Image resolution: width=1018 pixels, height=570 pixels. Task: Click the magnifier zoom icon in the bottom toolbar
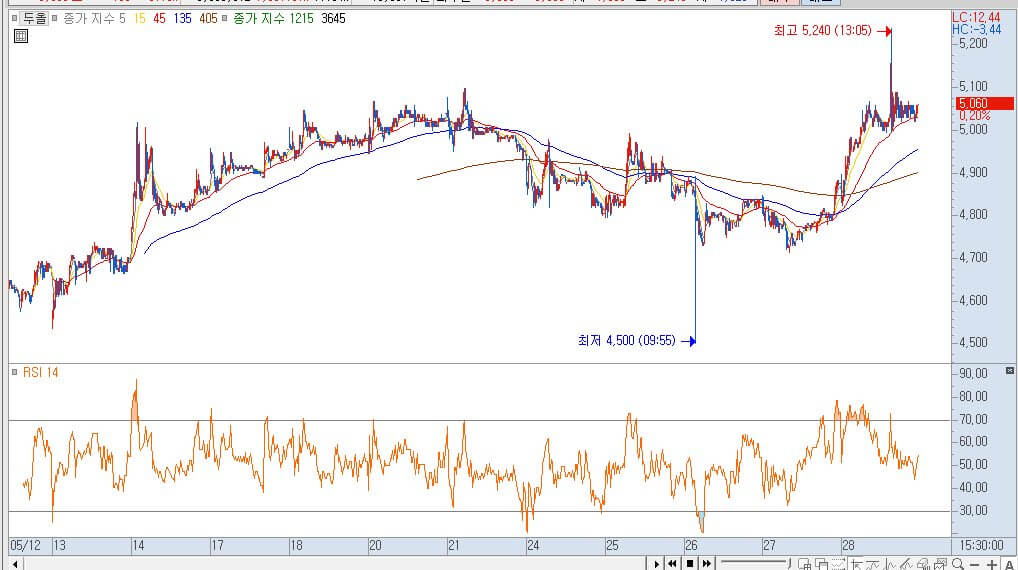(958, 564)
